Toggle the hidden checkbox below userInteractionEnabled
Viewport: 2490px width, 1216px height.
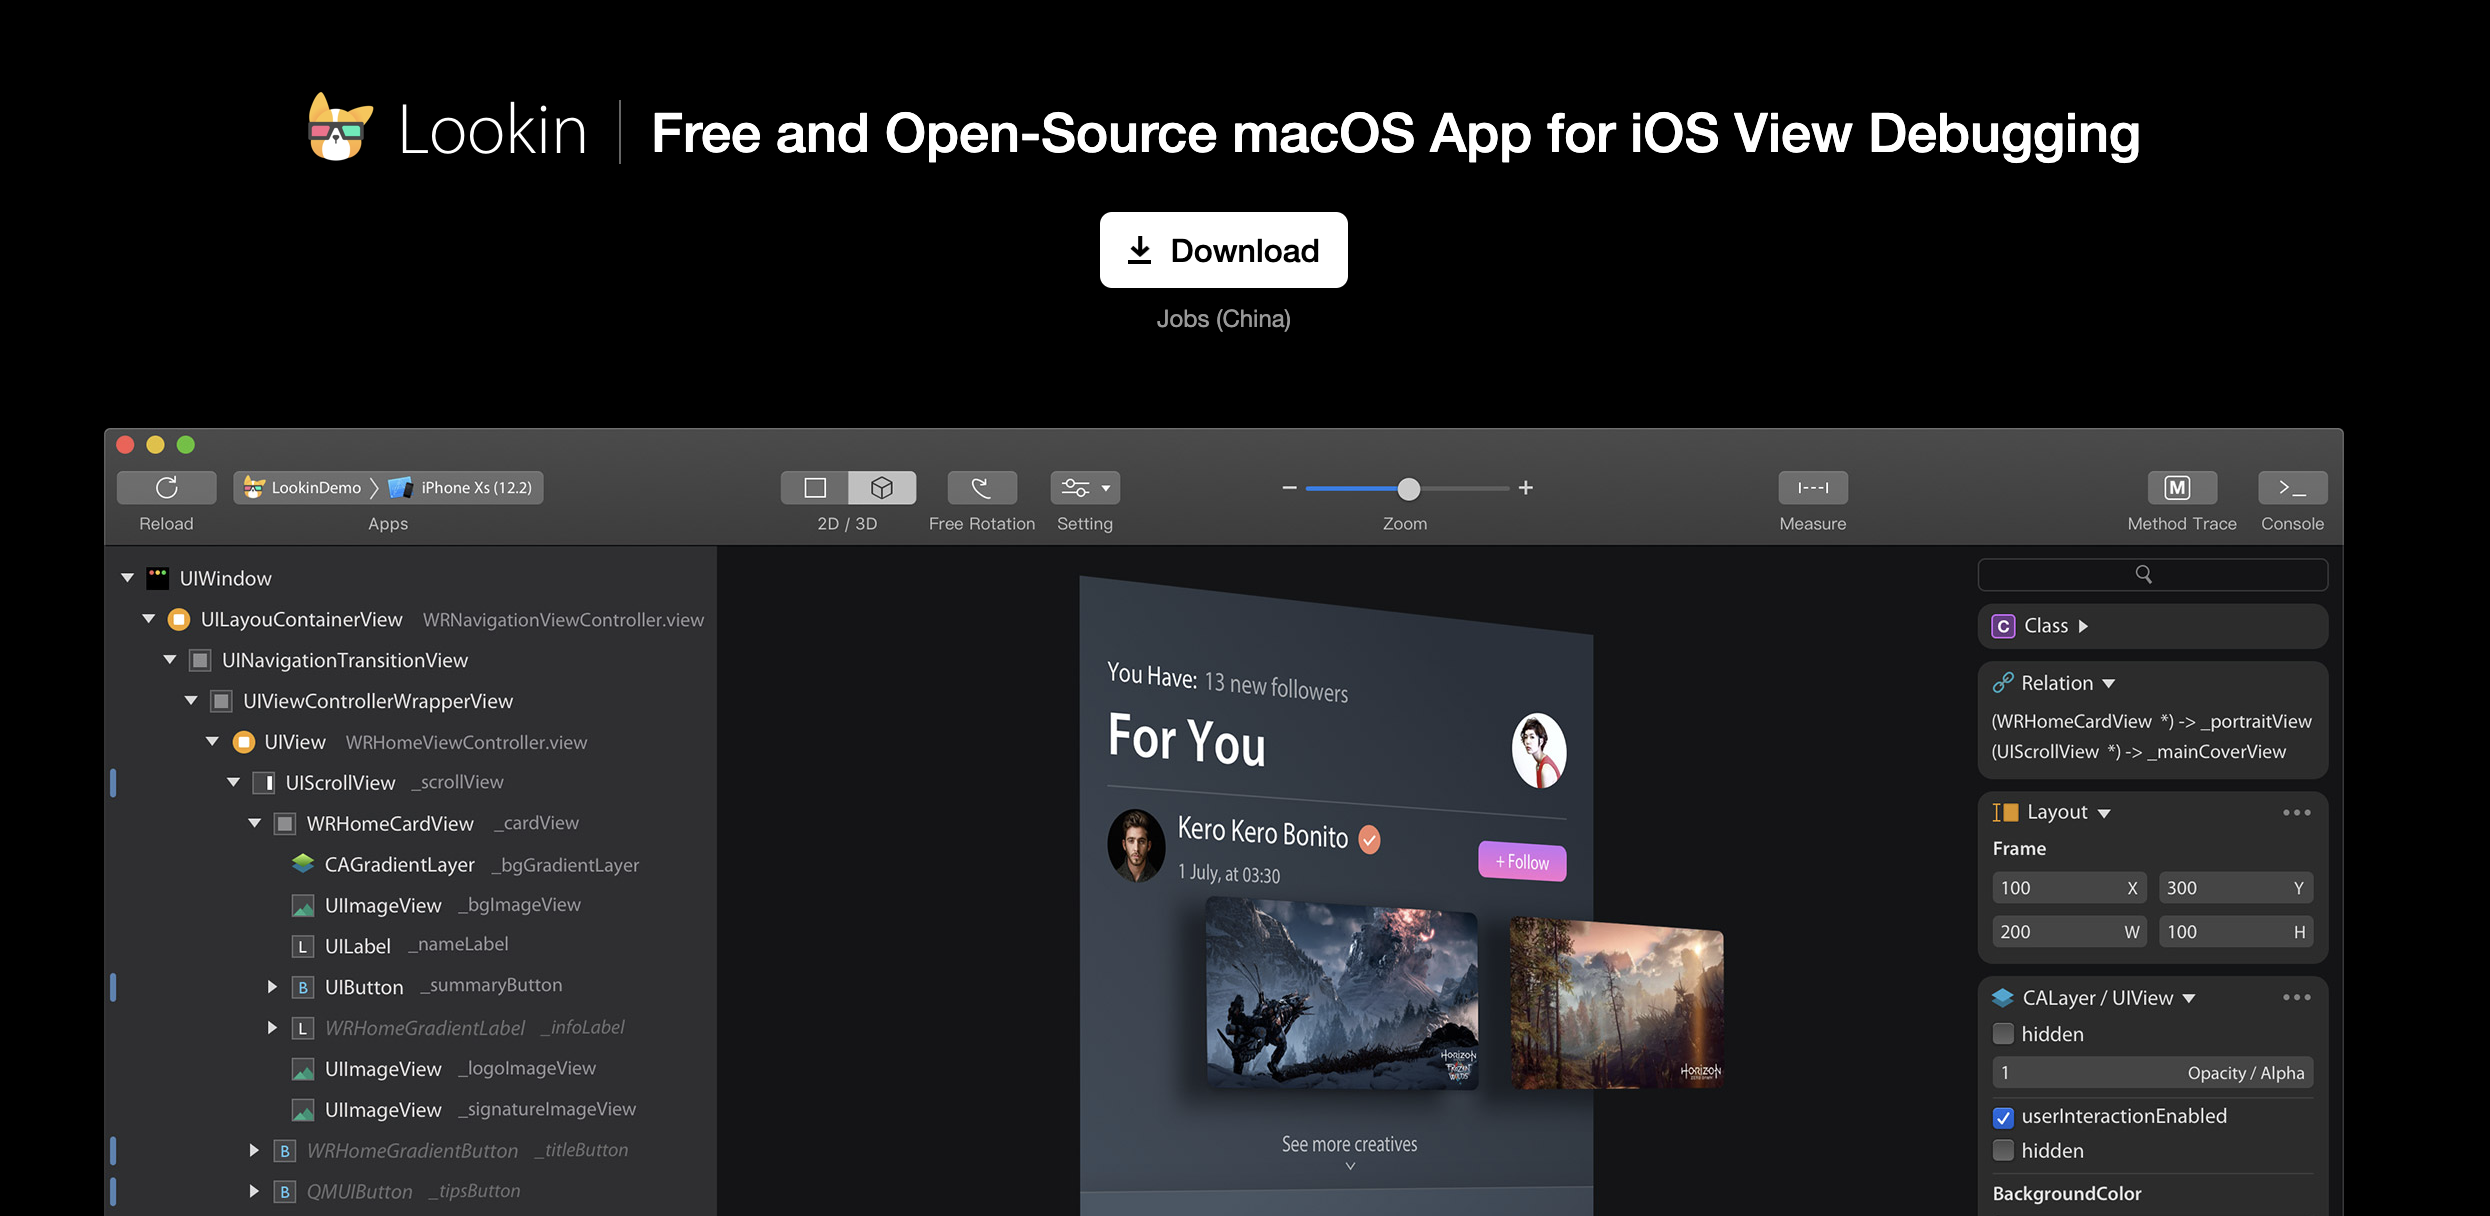tap(2003, 1150)
